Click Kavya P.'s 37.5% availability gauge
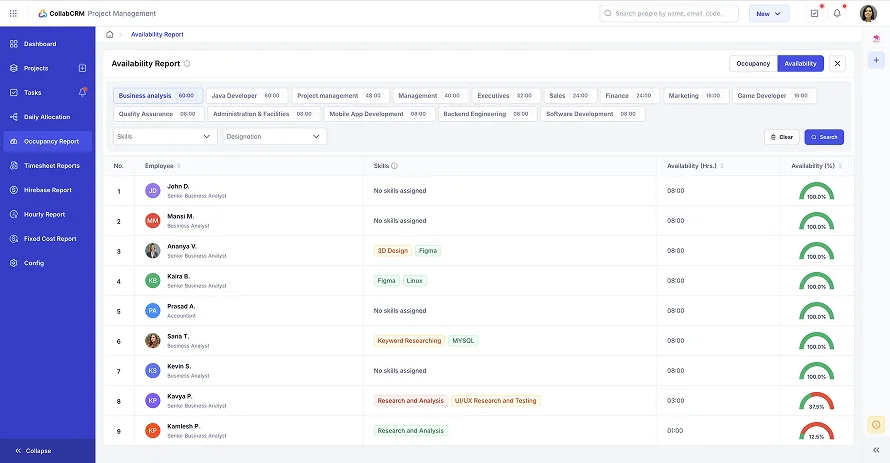The image size is (890, 463). 816,401
